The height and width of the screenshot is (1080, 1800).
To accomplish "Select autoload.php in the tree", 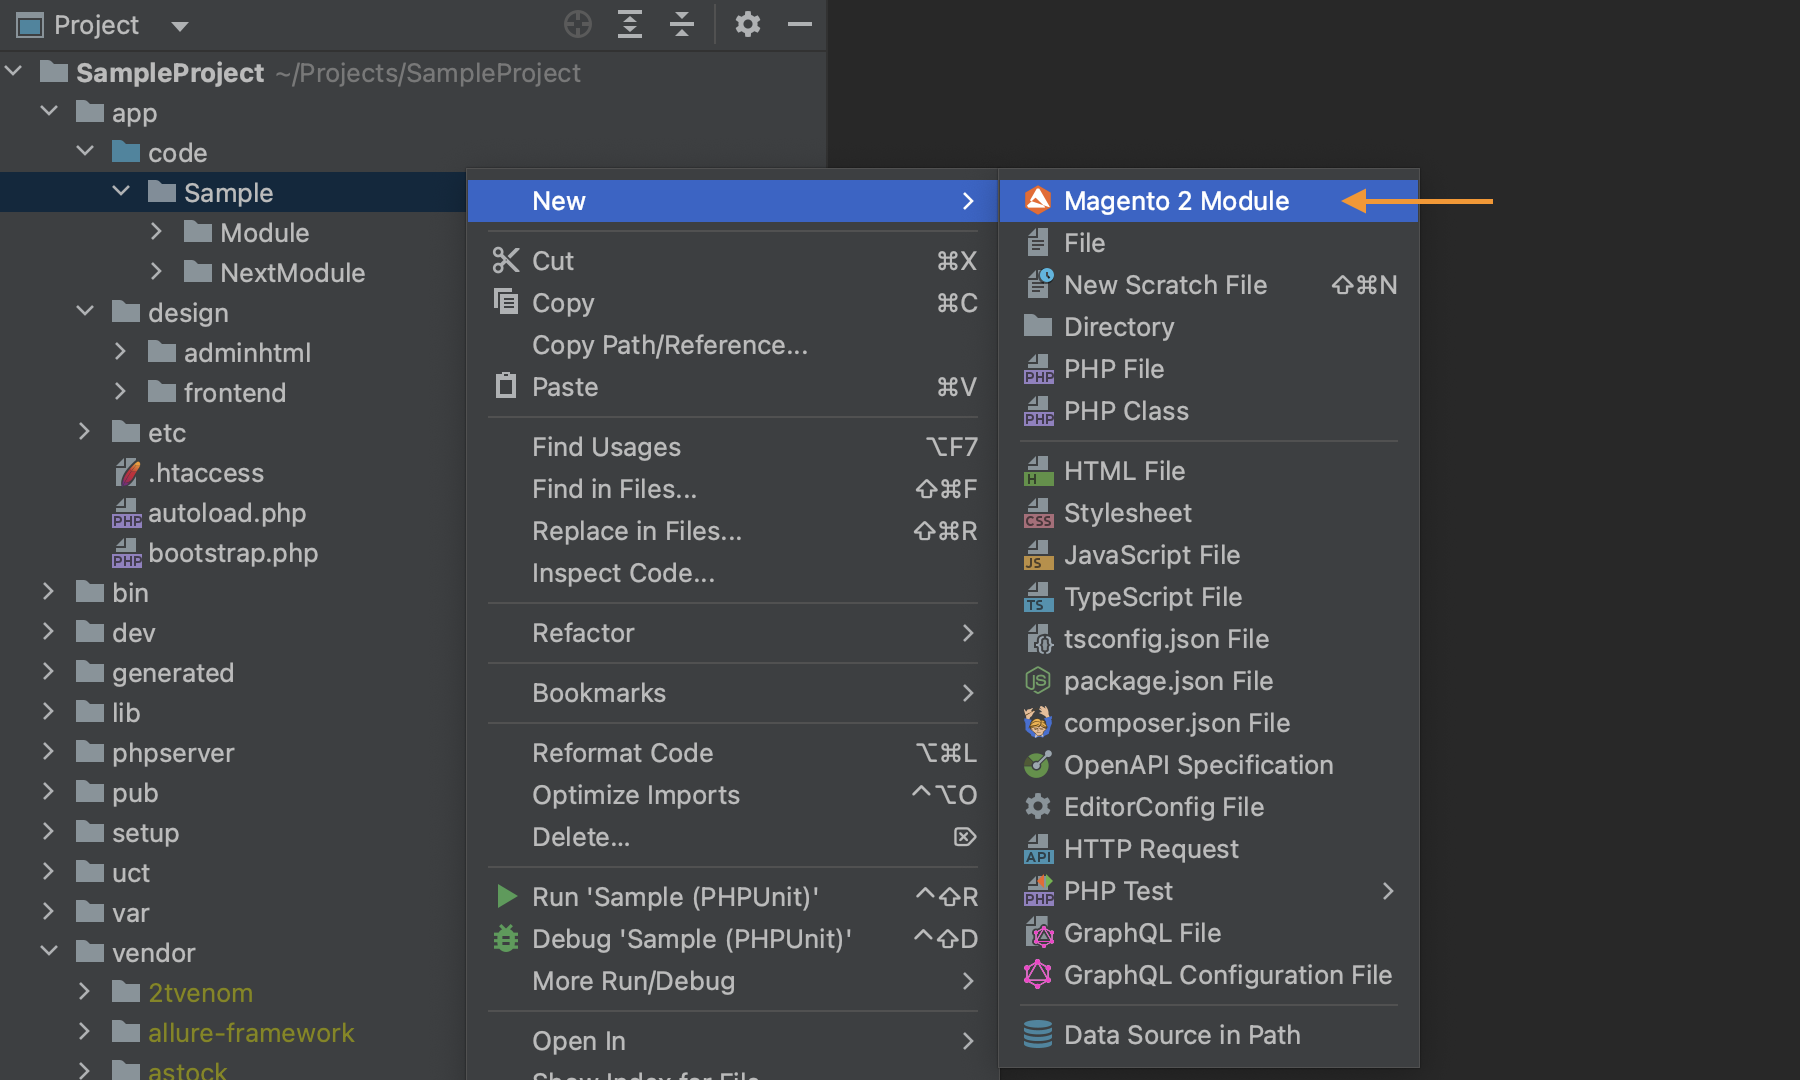I will (226, 512).
